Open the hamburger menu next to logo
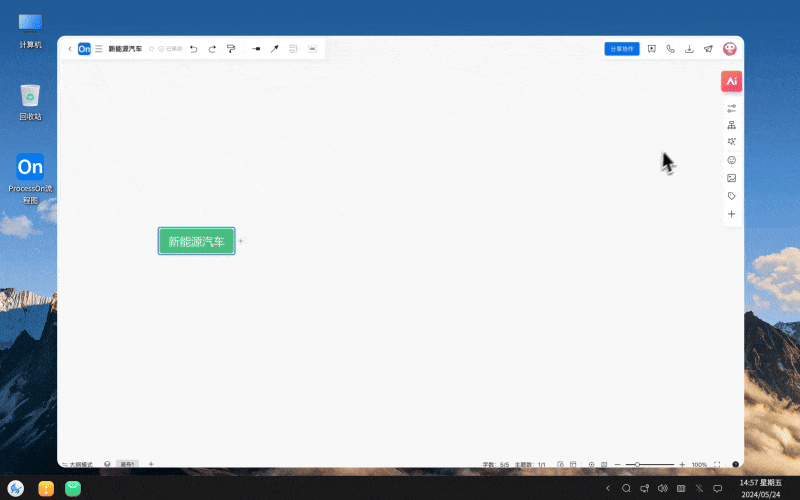Screen dimensions: 800x500 (x=98, y=48)
